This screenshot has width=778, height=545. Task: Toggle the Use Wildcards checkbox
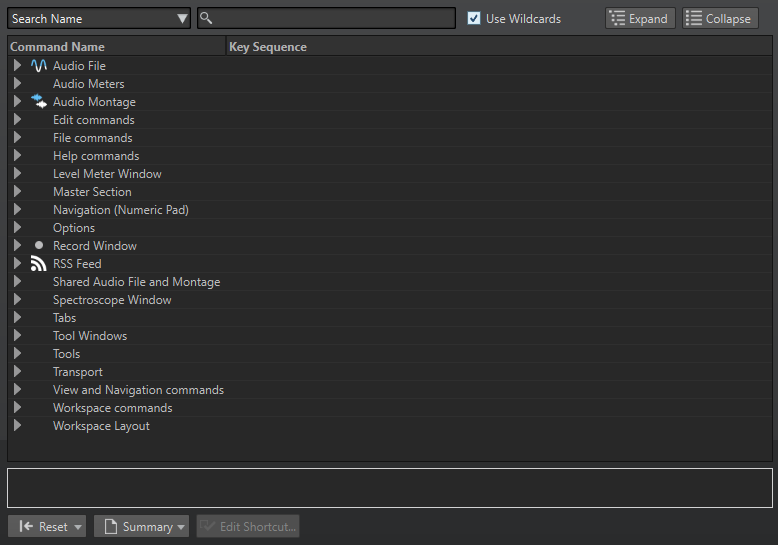[474, 18]
